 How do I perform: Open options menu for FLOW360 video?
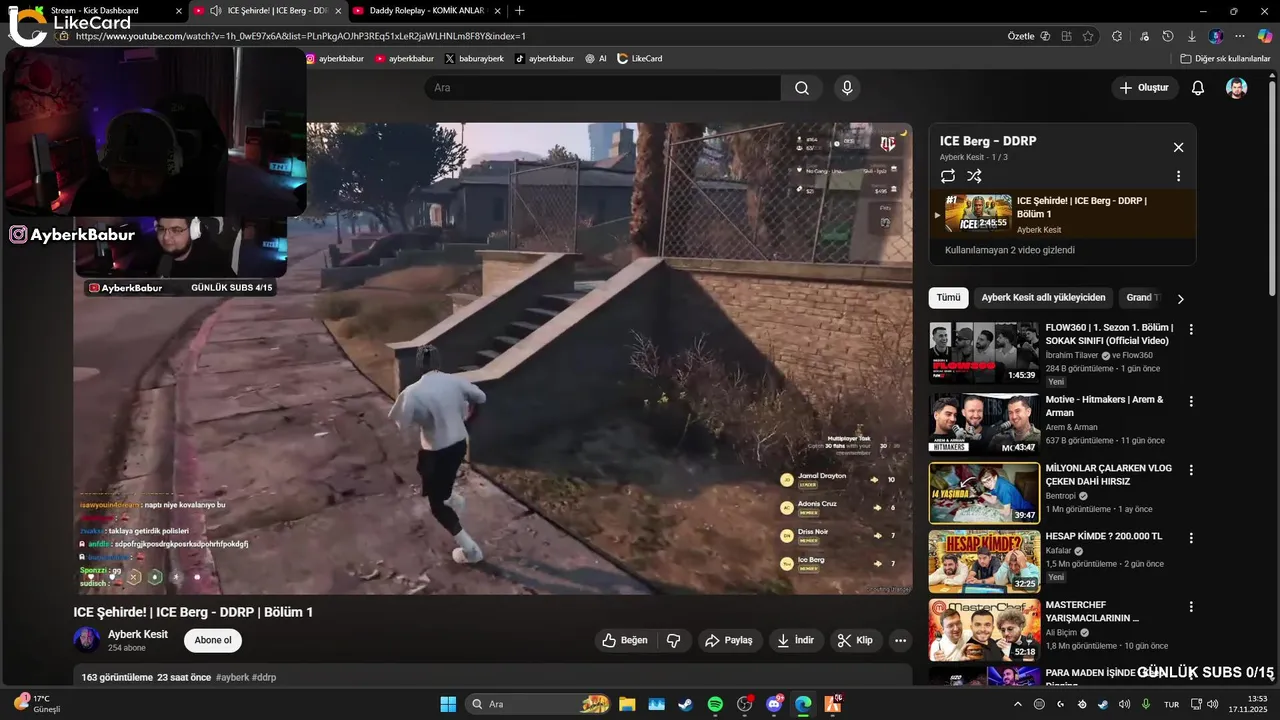point(1191,329)
